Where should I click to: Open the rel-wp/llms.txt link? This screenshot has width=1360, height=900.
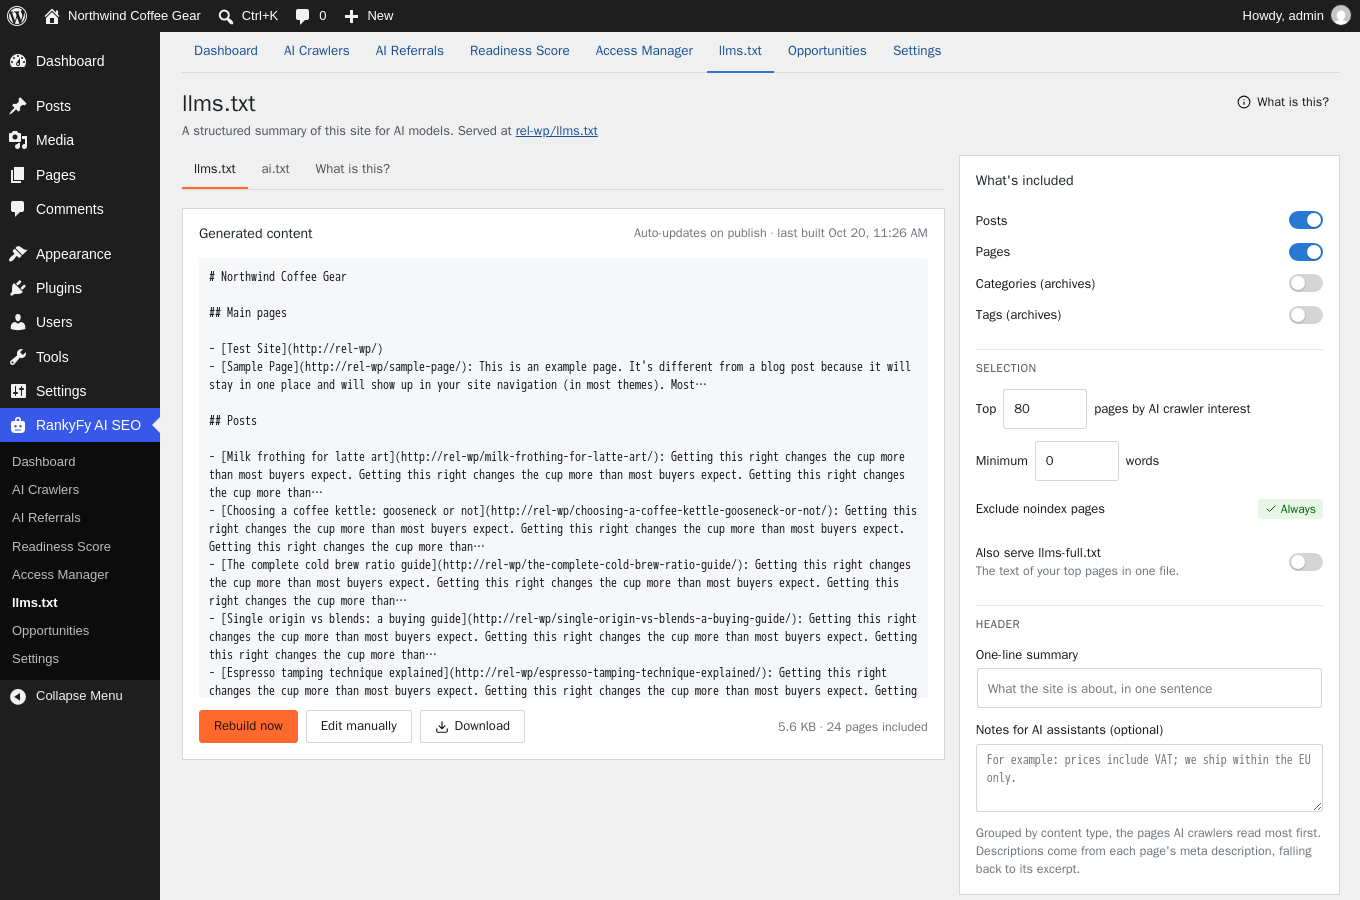pyautogui.click(x=556, y=131)
